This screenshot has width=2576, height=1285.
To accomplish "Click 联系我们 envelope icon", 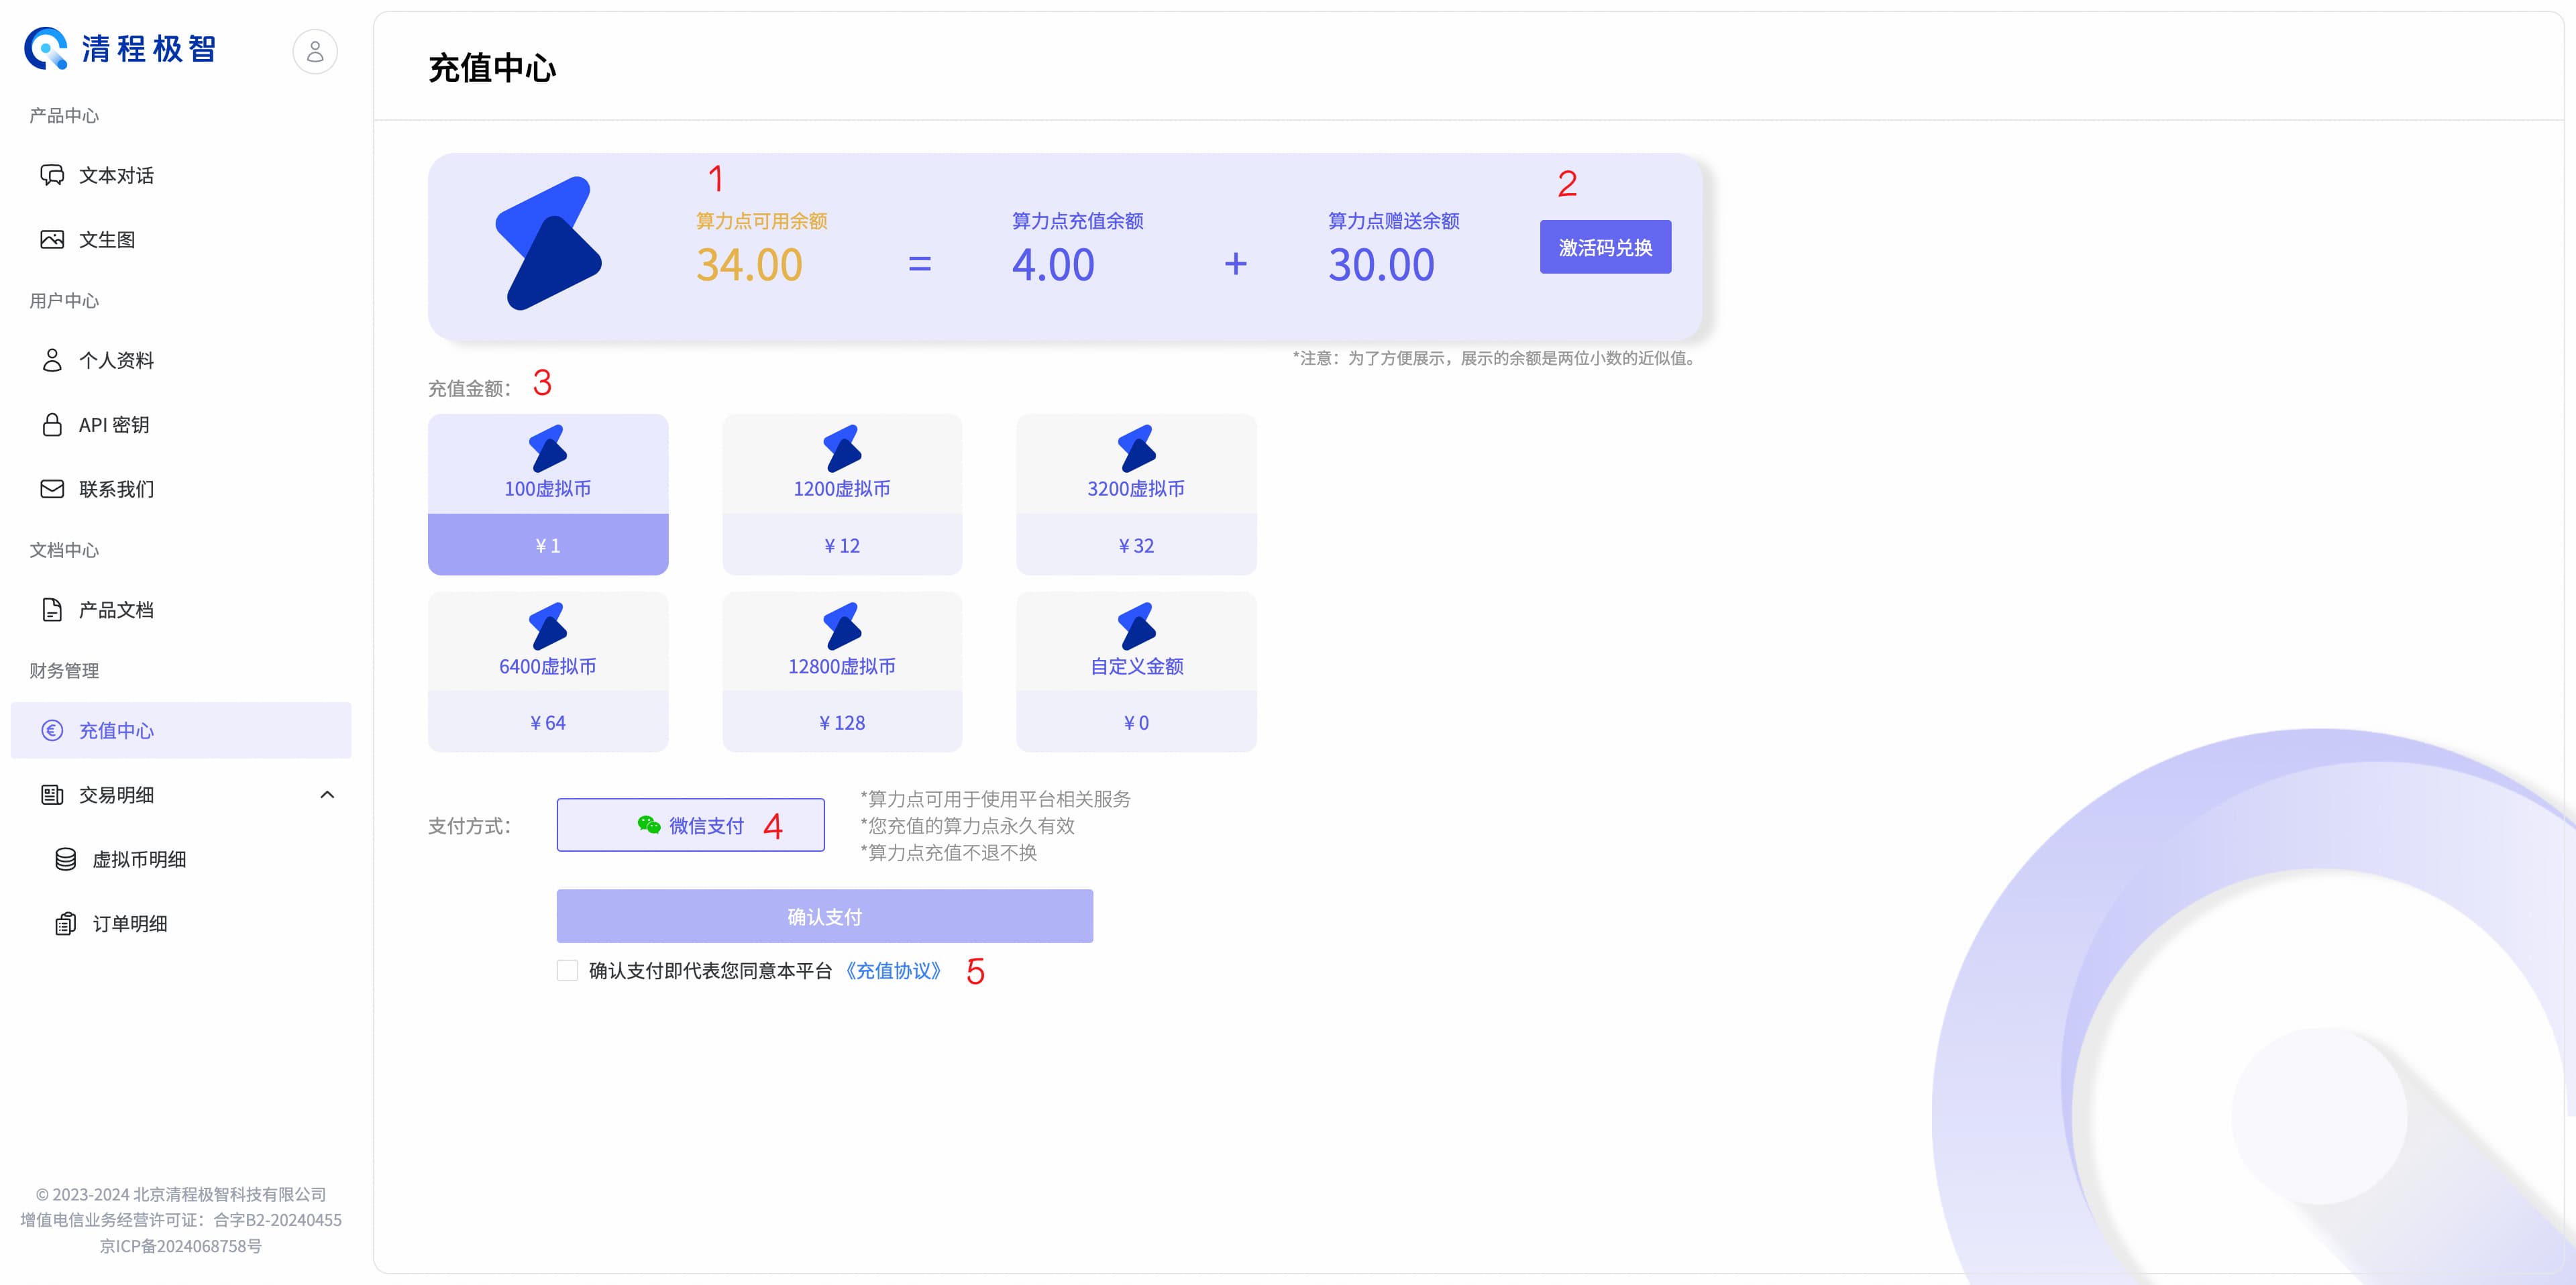I will click(x=52, y=489).
